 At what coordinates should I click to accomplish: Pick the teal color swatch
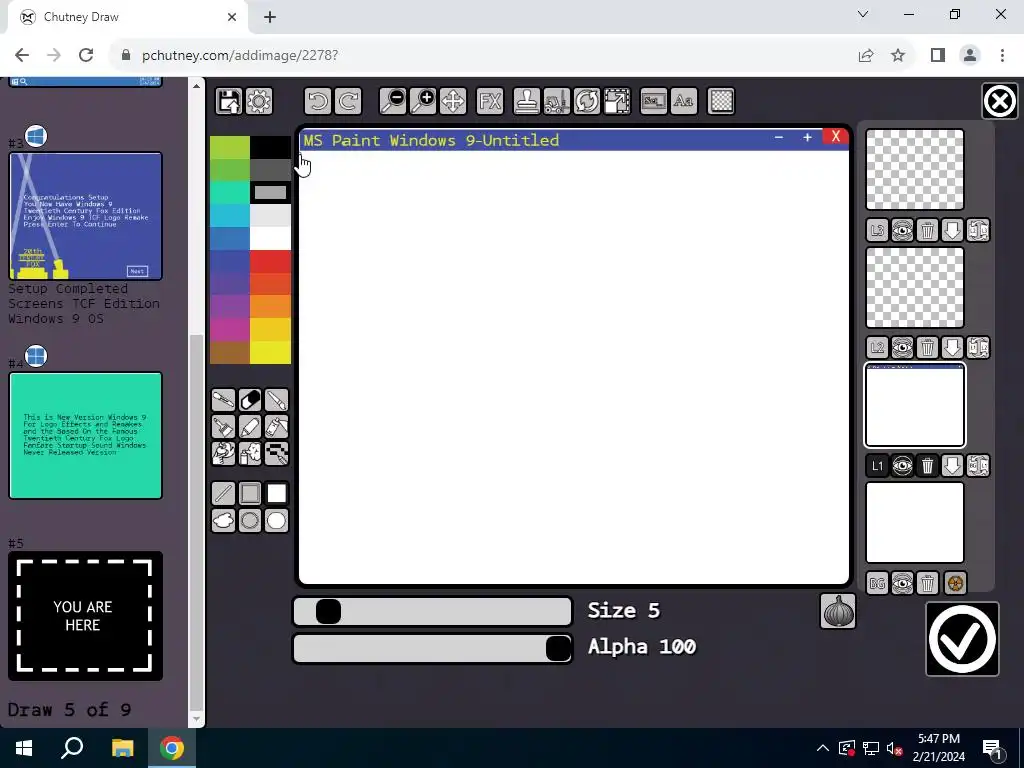pos(230,193)
